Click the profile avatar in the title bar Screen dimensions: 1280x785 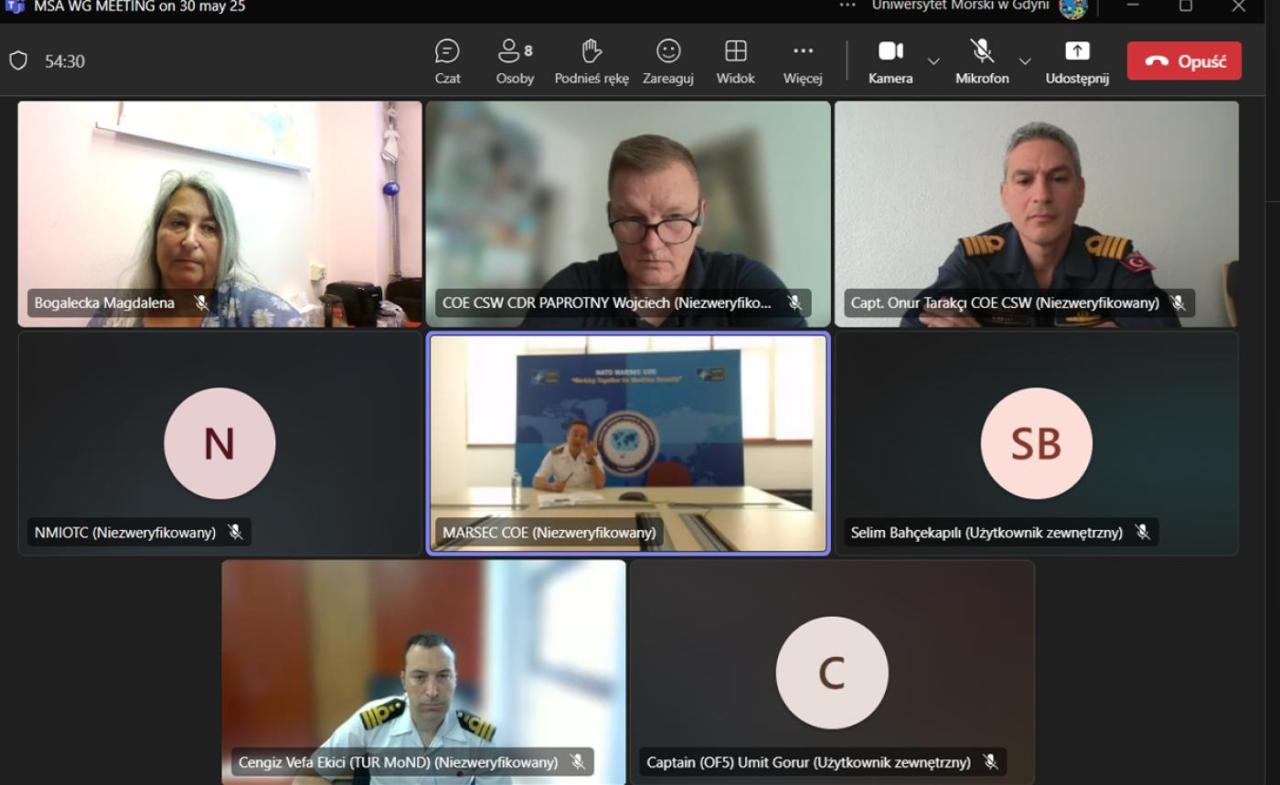pyautogui.click(x=1072, y=7)
